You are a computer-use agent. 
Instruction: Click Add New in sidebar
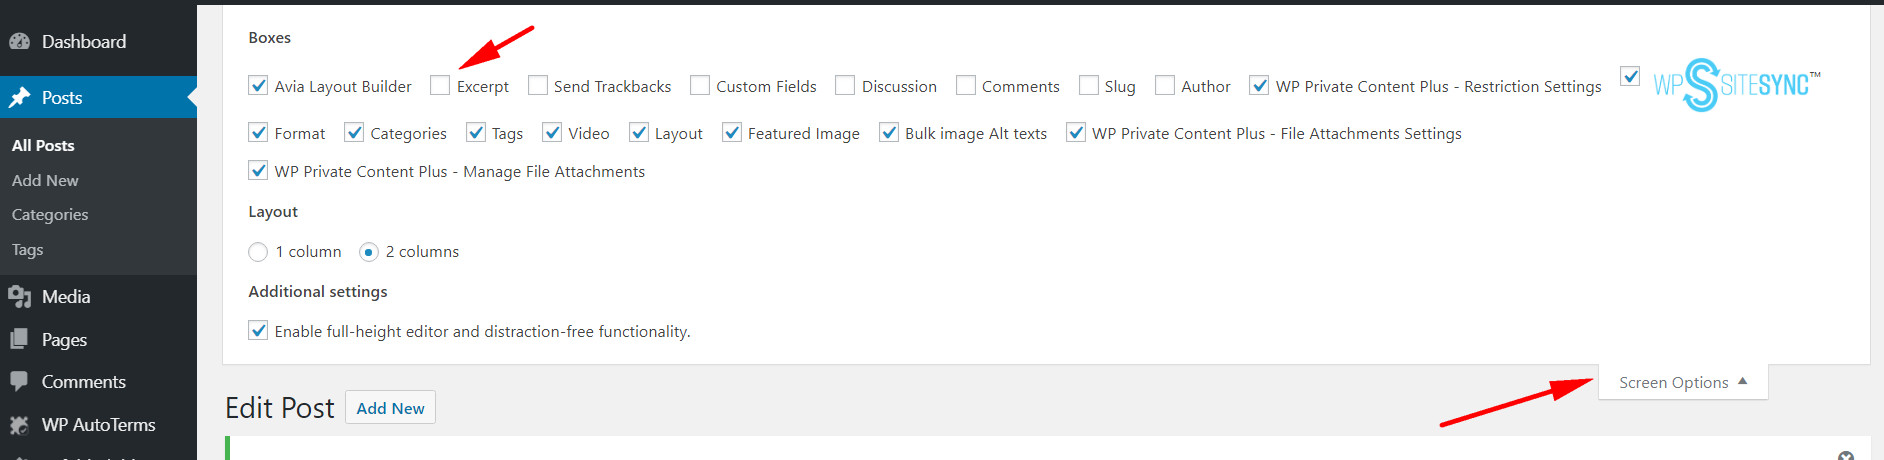pyautogui.click(x=45, y=181)
